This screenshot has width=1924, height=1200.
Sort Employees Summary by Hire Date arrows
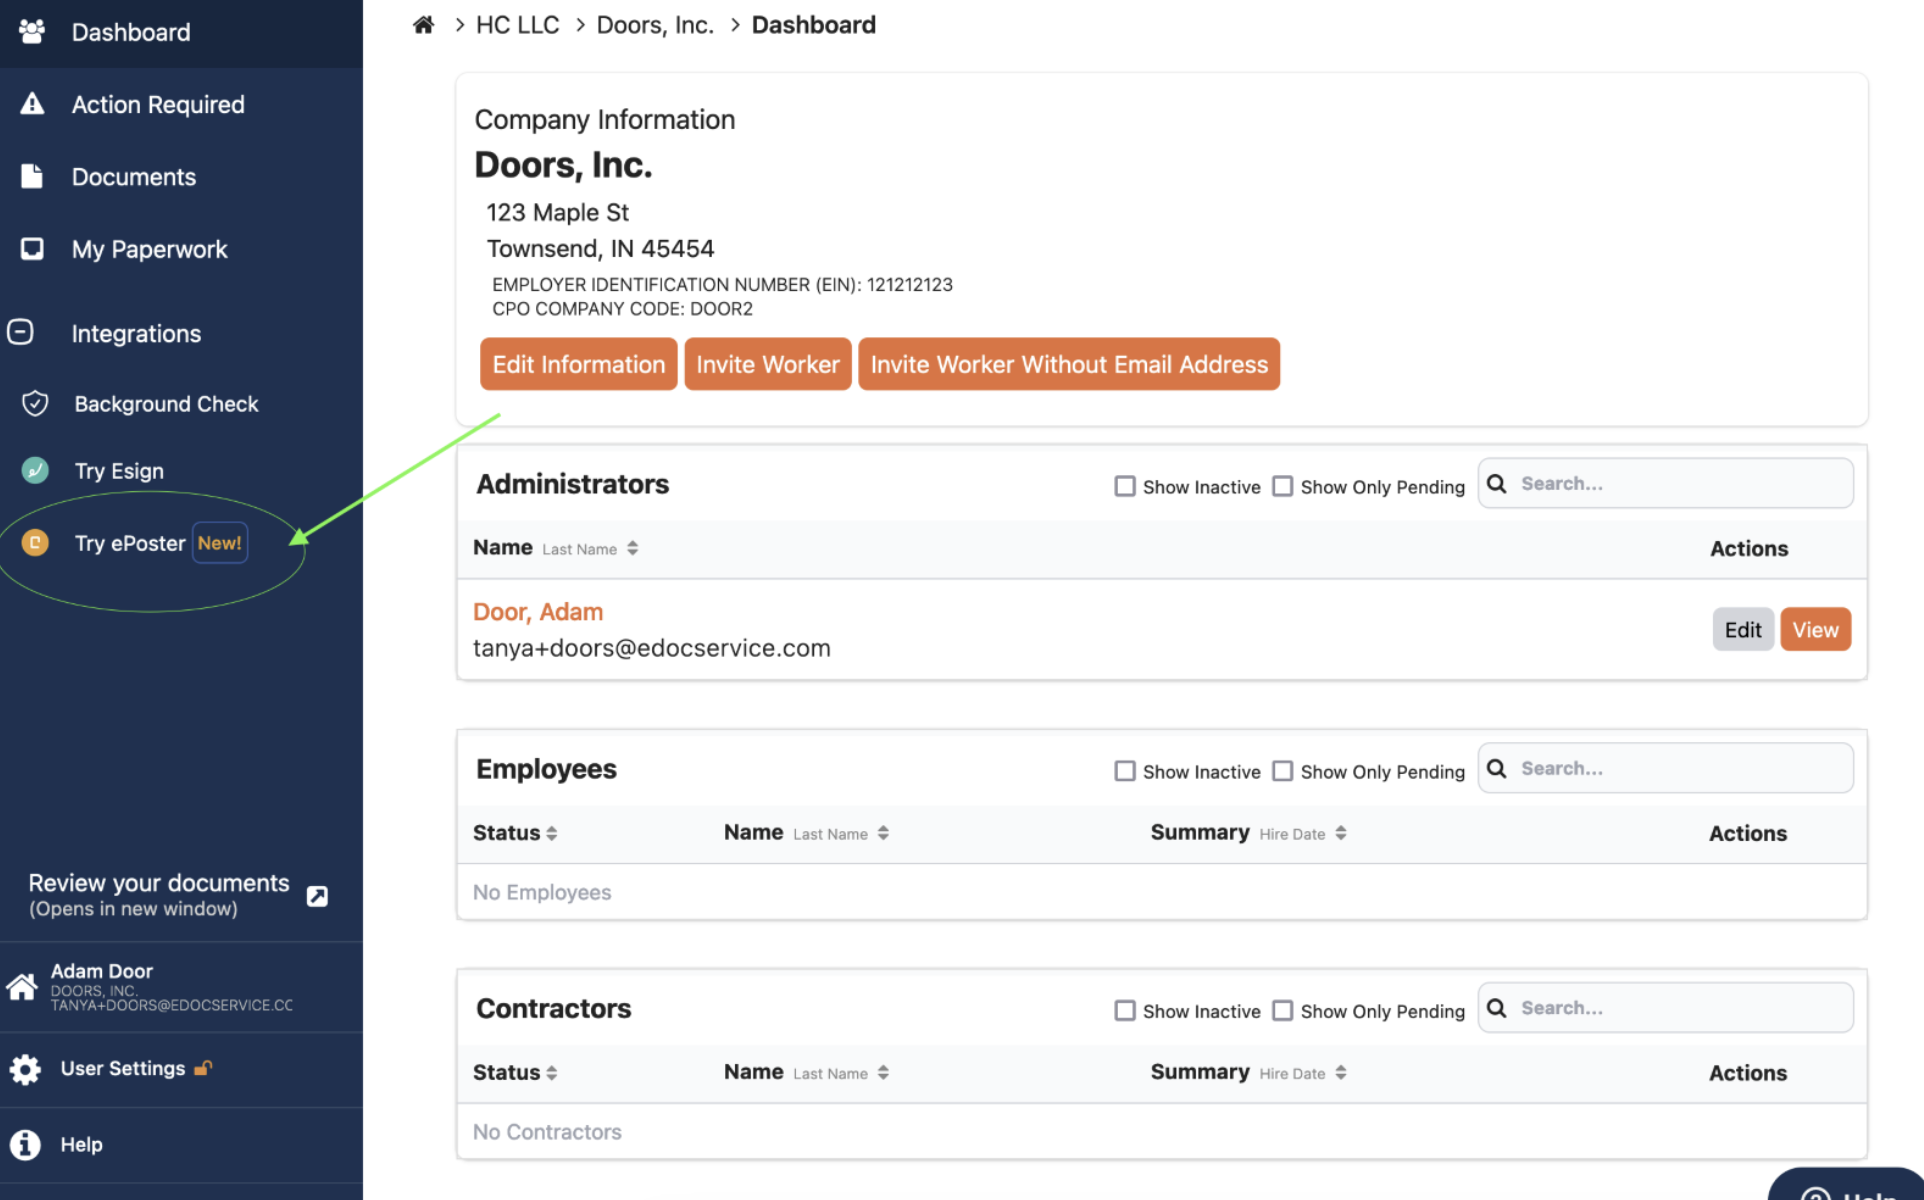point(1341,833)
